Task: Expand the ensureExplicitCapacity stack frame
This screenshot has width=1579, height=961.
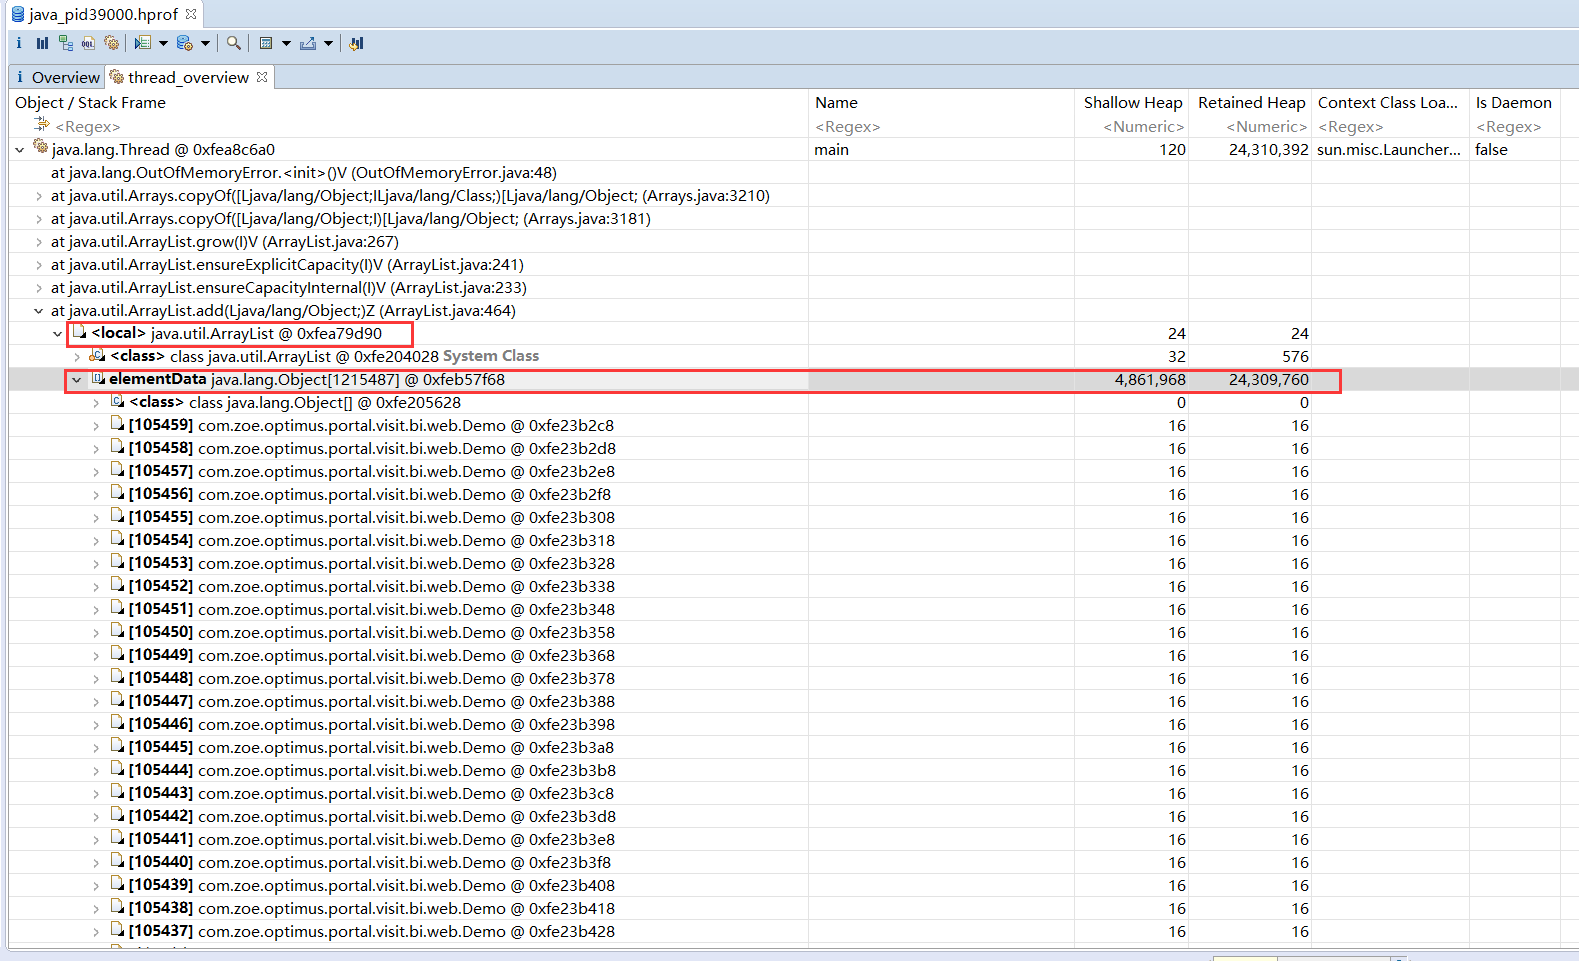Action: point(39,265)
